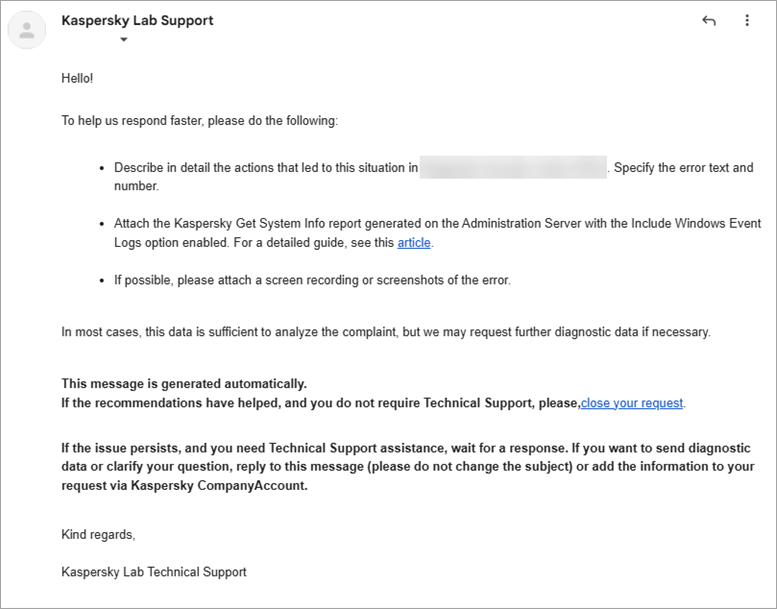Click the "Kaspersky Lab Technical Support" signature
The height and width of the screenshot is (609, 777).
click(154, 572)
